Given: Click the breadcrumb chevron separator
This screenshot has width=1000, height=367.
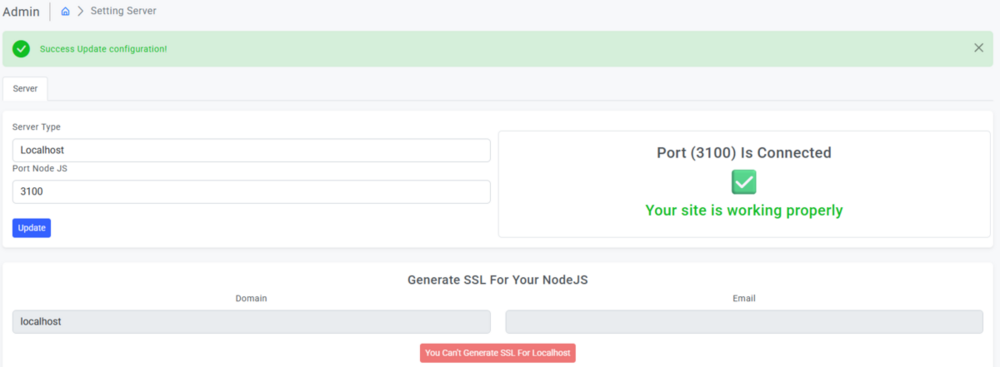Looking at the screenshot, I should (80, 11).
